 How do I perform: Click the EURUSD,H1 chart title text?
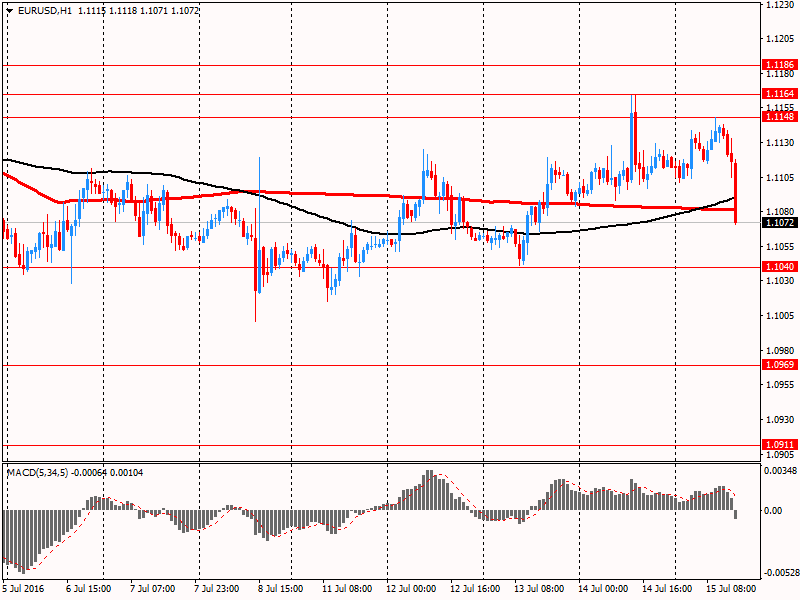point(45,10)
